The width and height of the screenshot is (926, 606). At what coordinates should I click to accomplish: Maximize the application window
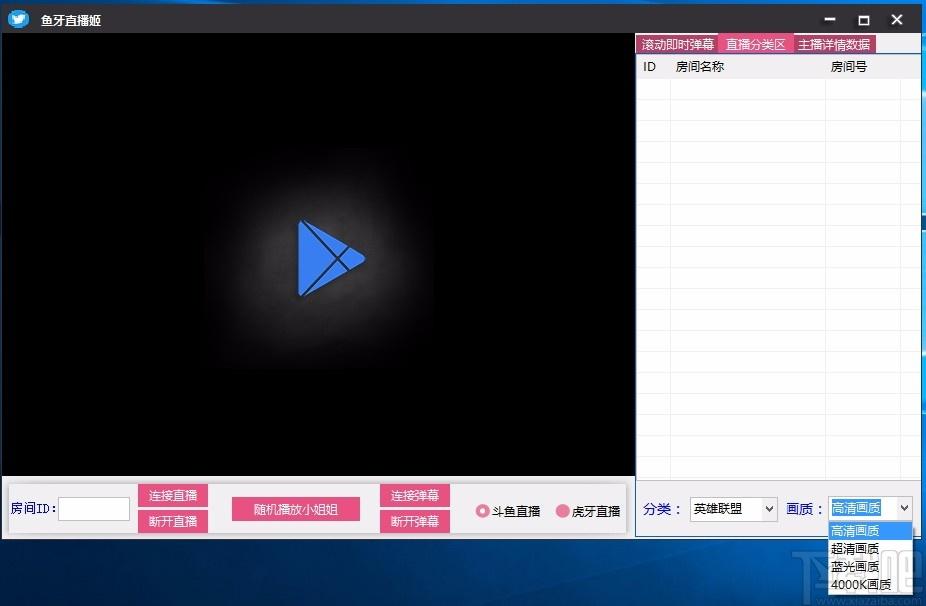coord(863,20)
